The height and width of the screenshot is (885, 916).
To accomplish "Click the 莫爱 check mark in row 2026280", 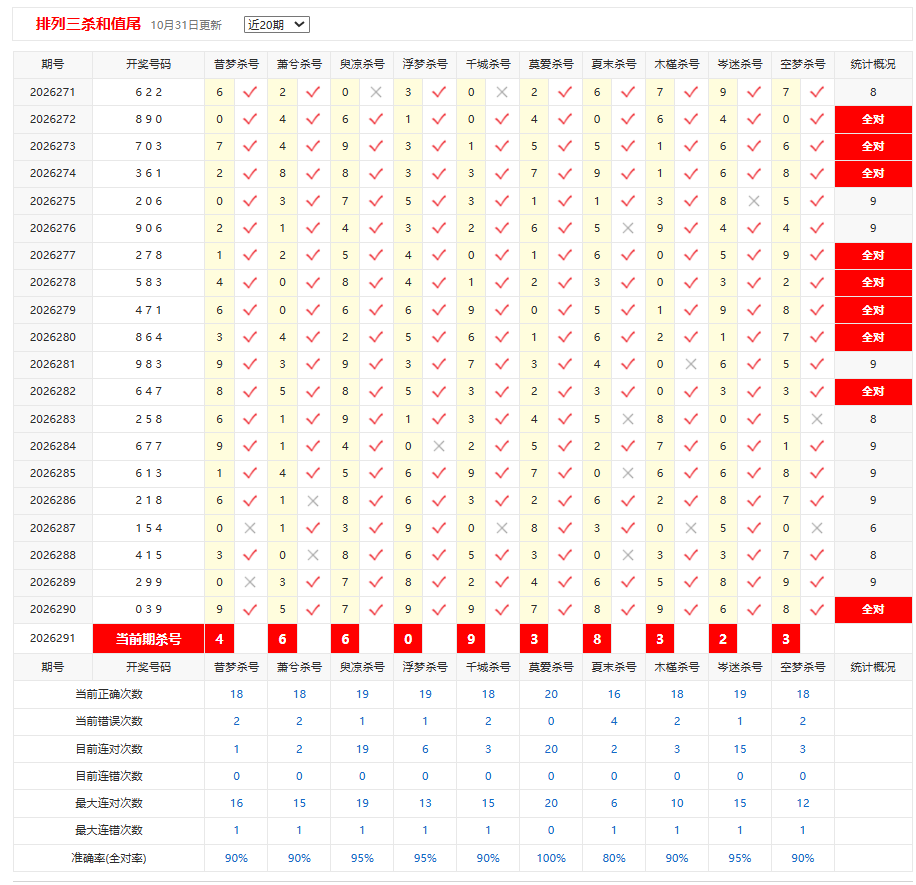I will click(565, 337).
